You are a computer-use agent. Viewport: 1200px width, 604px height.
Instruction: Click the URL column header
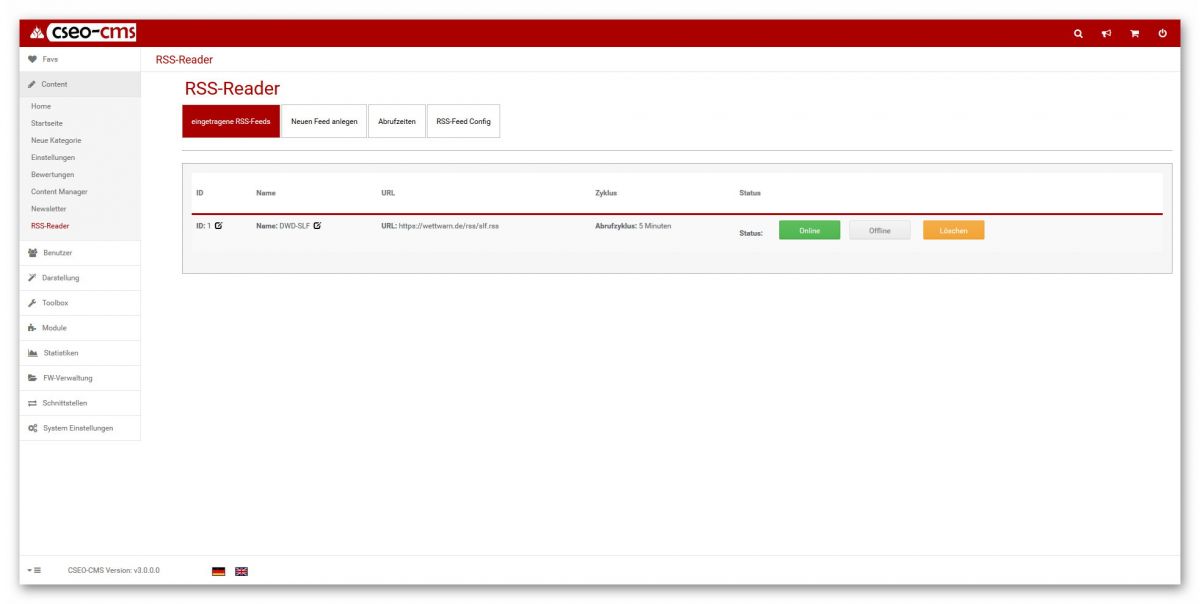tap(388, 193)
